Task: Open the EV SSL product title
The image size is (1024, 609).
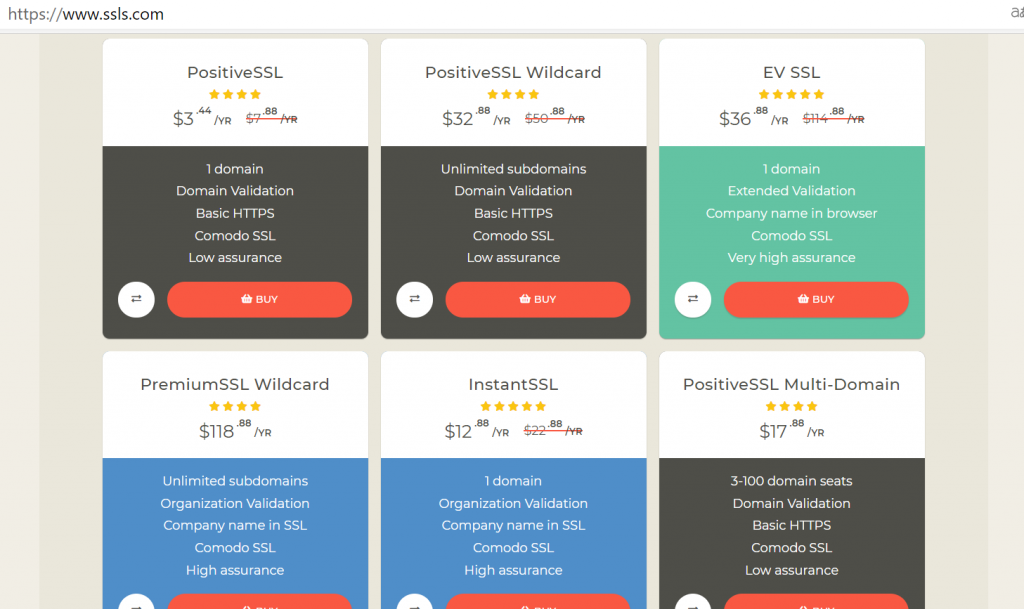Action: (791, 72)
